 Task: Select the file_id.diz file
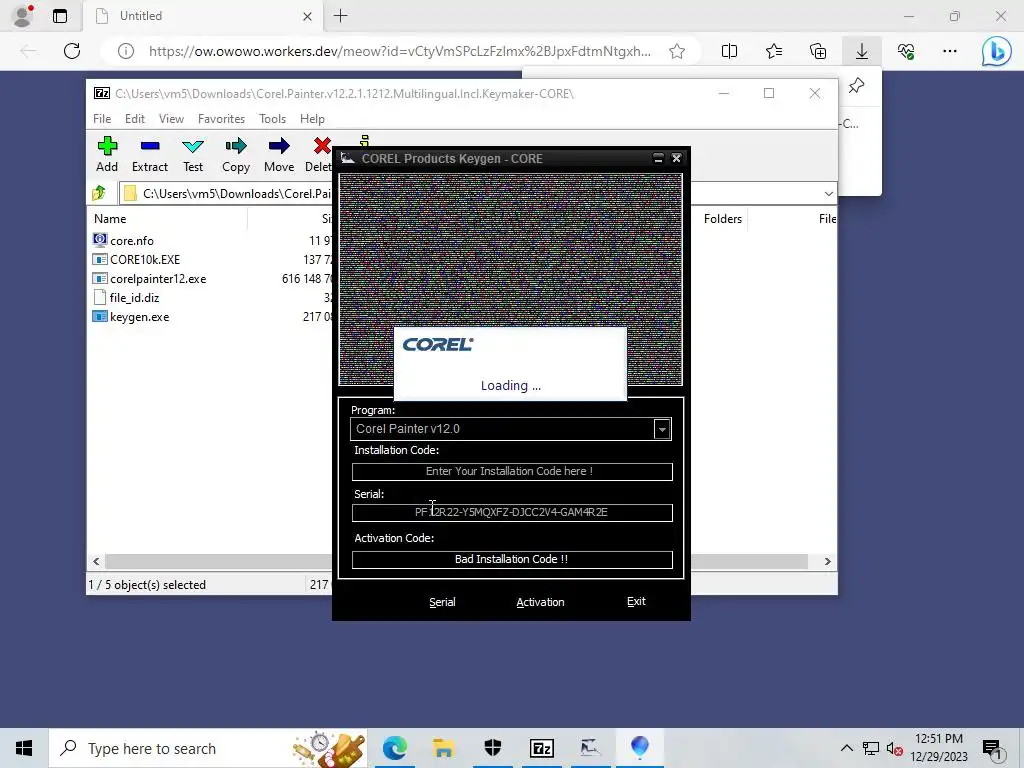pyautogui.click(x=134, y=298)
